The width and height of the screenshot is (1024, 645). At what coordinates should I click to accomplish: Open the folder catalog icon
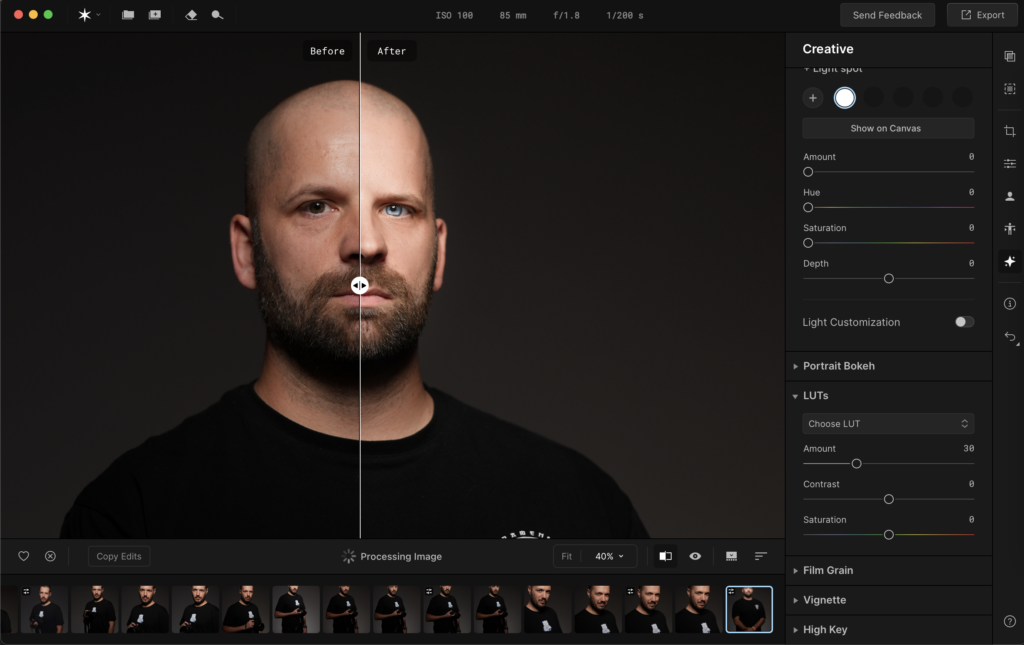pyautogui.click(x=128, y=15)
